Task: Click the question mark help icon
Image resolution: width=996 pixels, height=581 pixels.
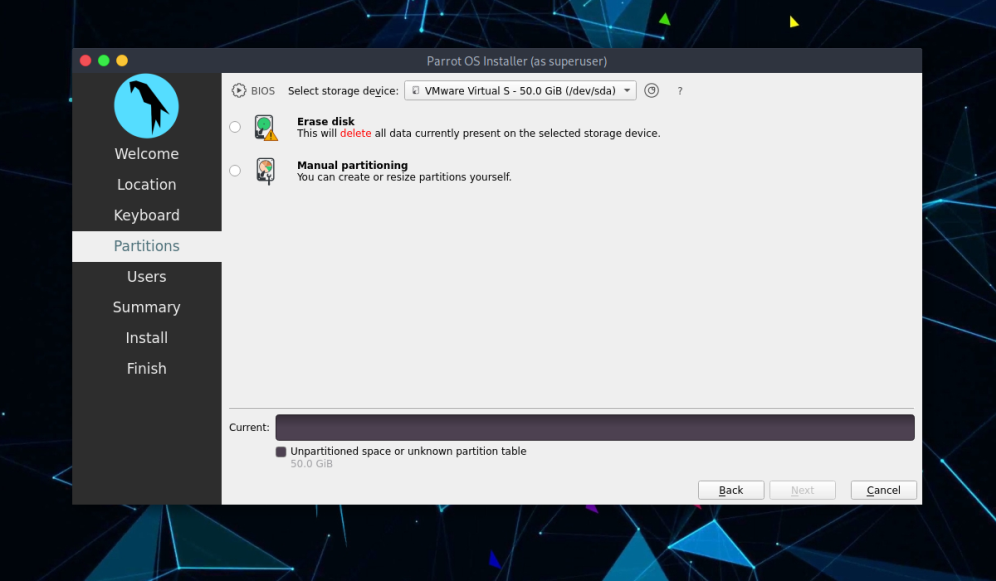Action: pos(680,91)
